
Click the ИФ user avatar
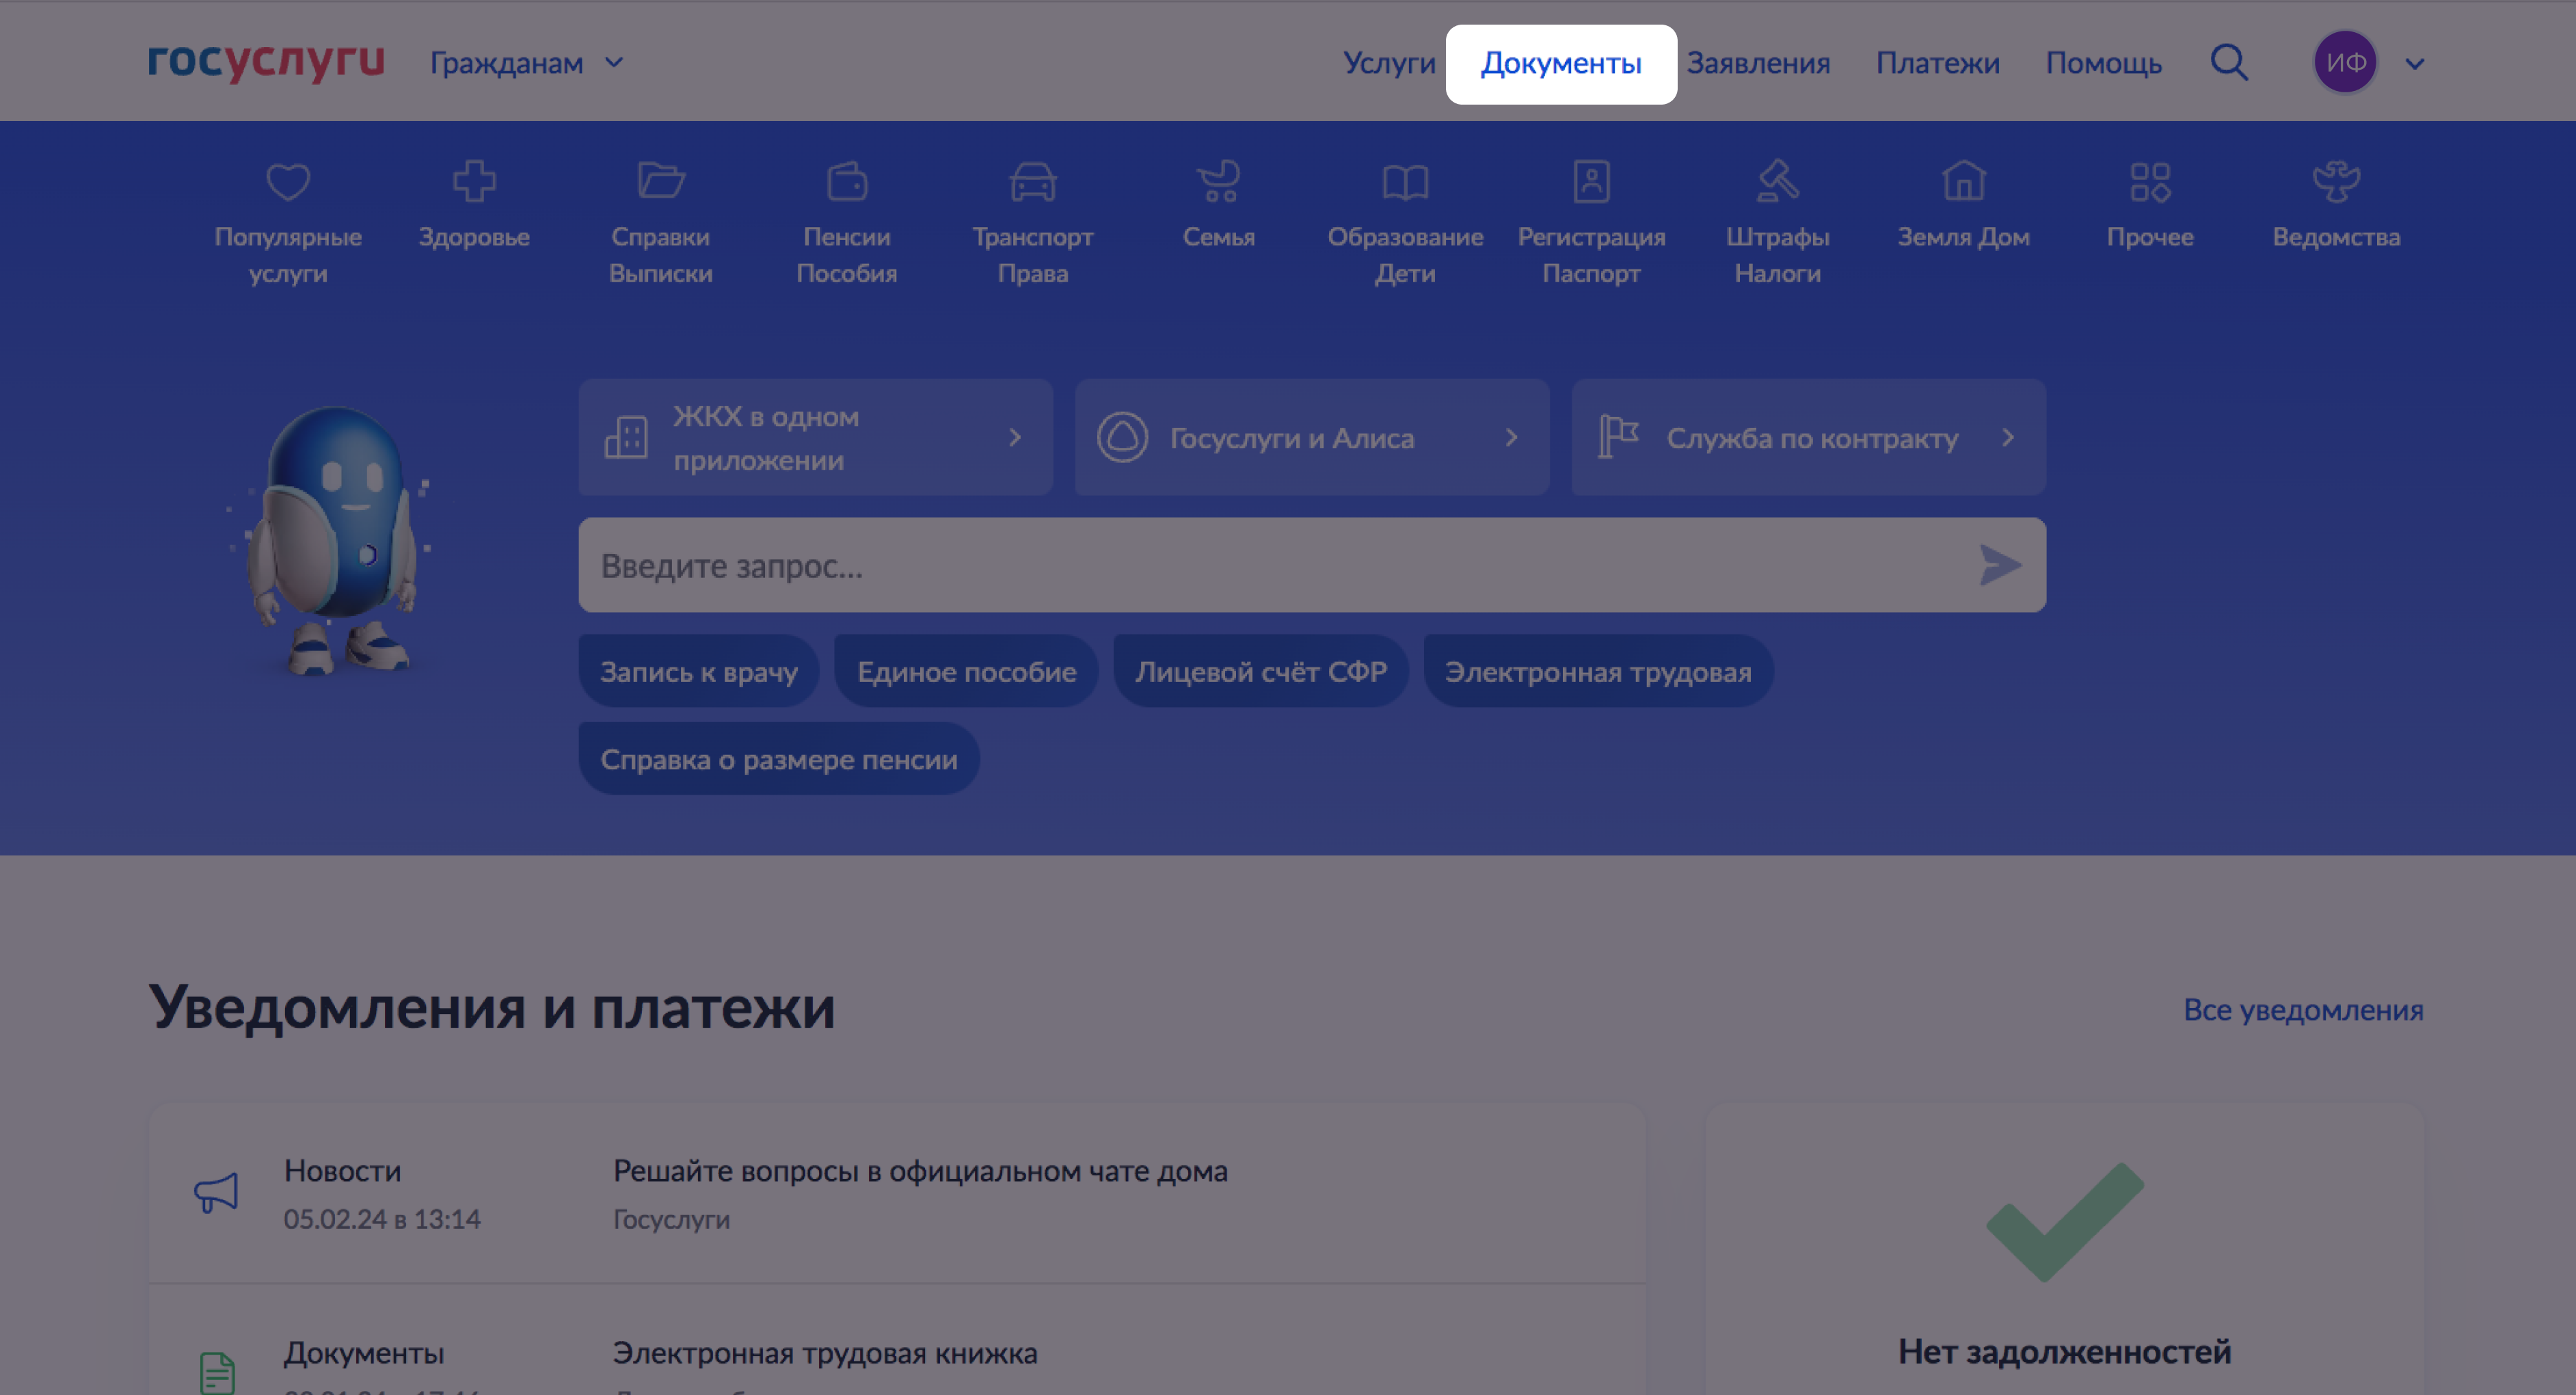click(x=2345, y=62)
